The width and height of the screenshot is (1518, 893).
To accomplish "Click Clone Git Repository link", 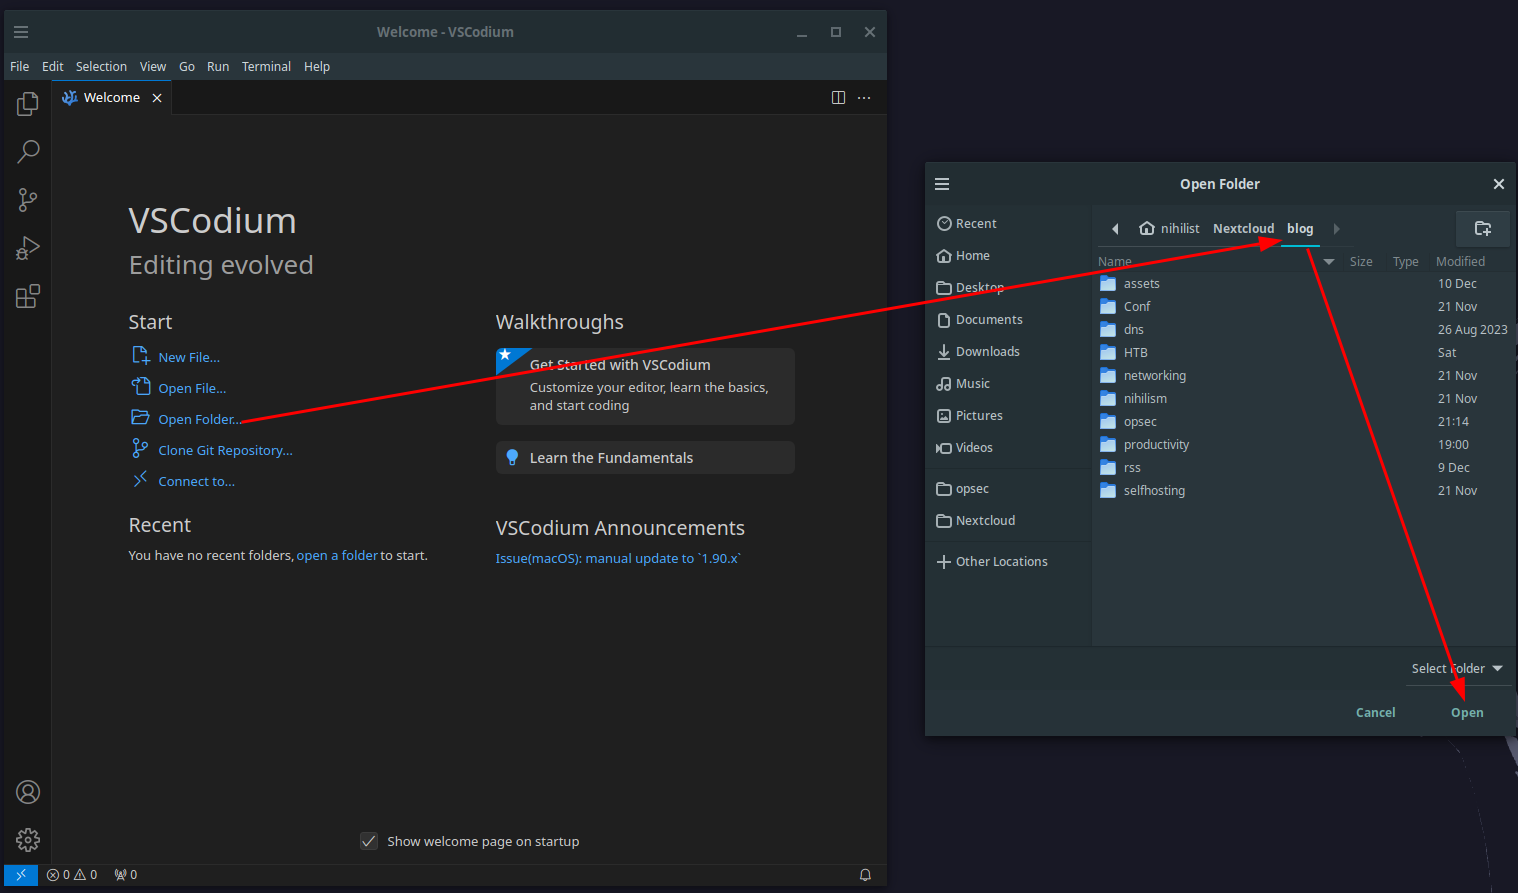I will (x=225, y=450).
